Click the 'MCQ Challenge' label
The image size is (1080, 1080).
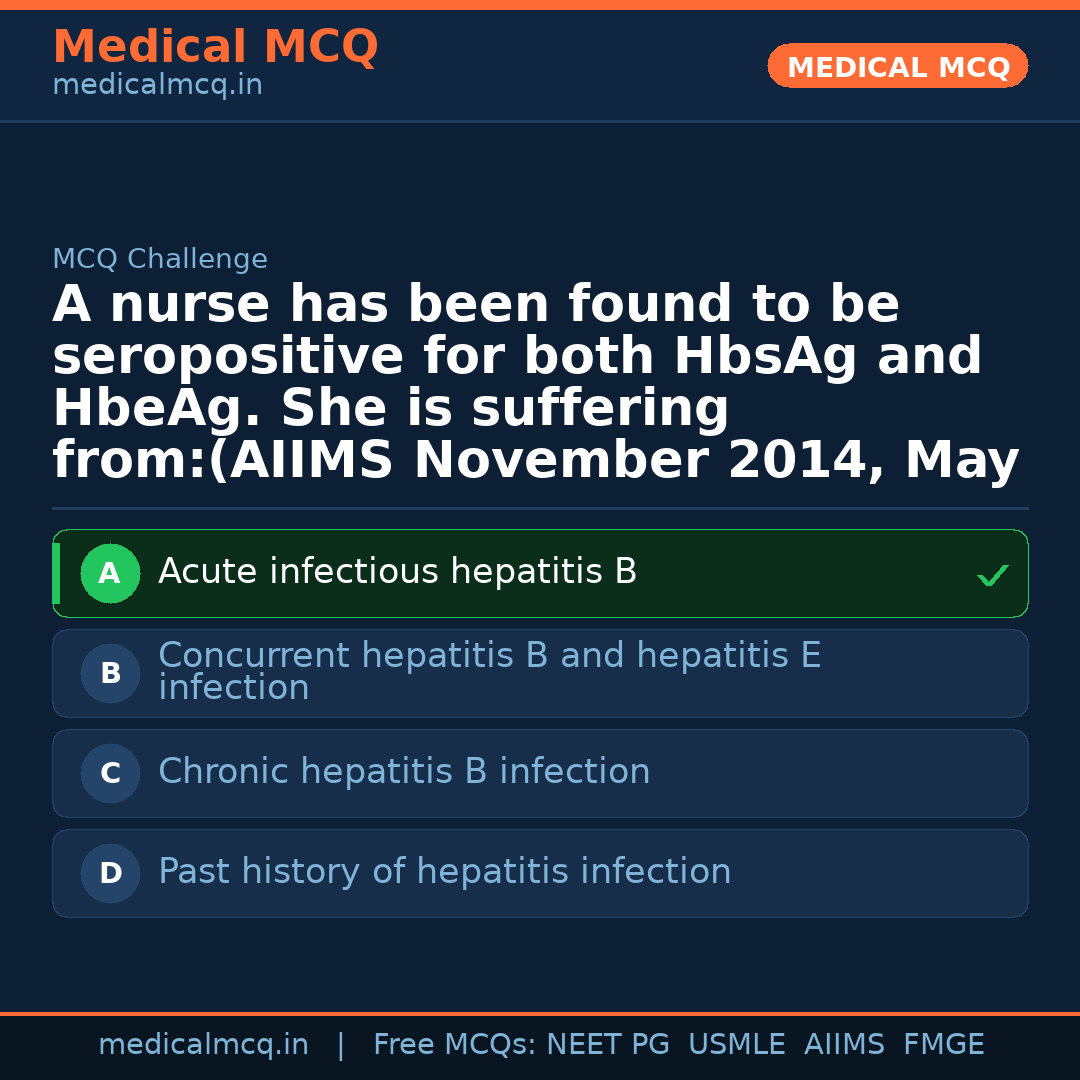pyautogui.click(x=160, y=260)
